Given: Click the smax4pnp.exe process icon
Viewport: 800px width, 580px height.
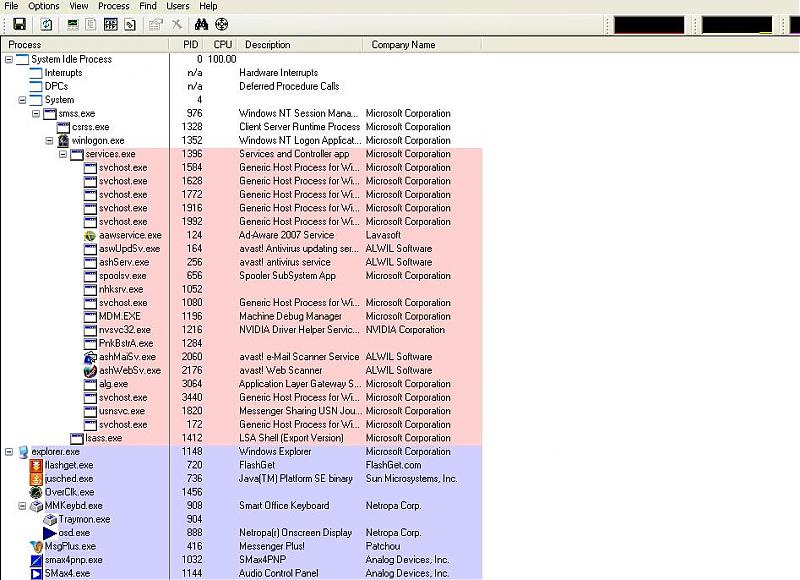Looking at the screenshot, I should point(36,560).
